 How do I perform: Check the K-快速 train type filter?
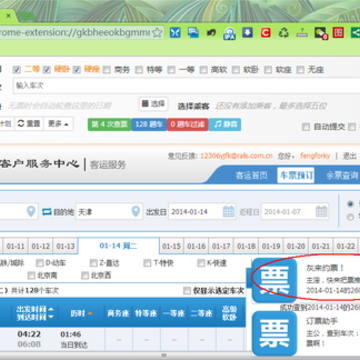pyautogui.click(x=201, y=263)
